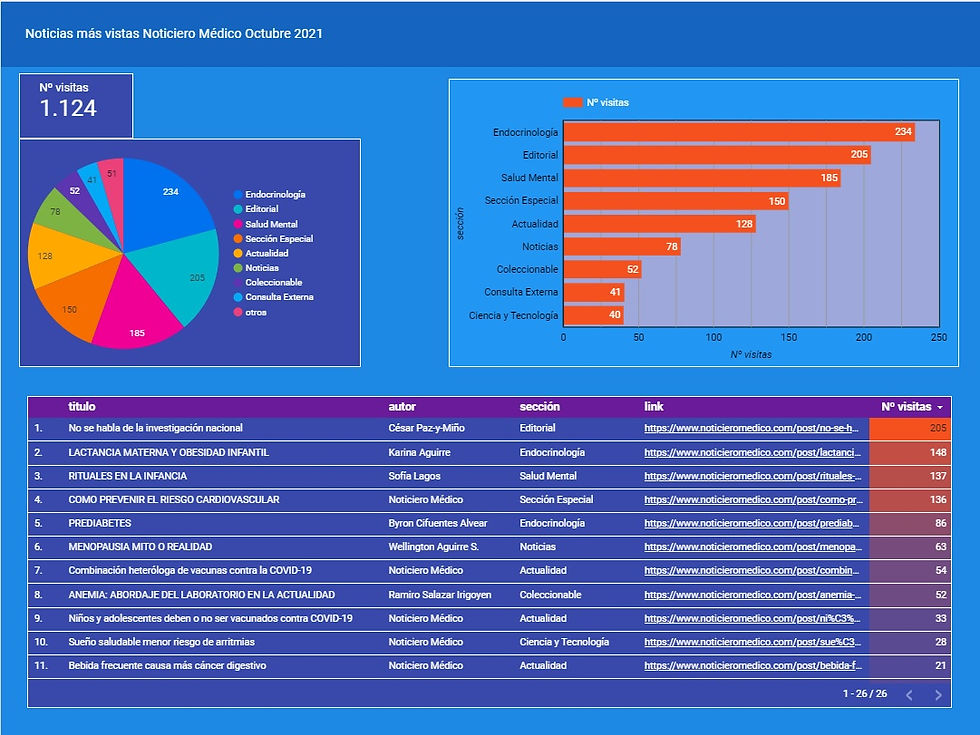Viewport: 980px width, 735px height.
Task: Open link for Bebida frecuente article
Action: tap(753, 666)
